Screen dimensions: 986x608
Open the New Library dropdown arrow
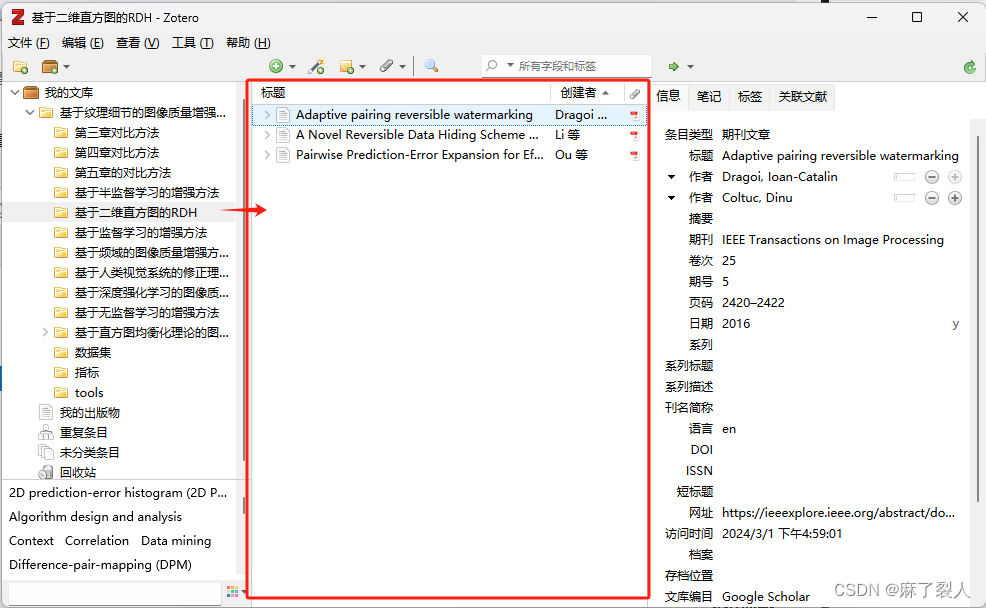[66, 67]
